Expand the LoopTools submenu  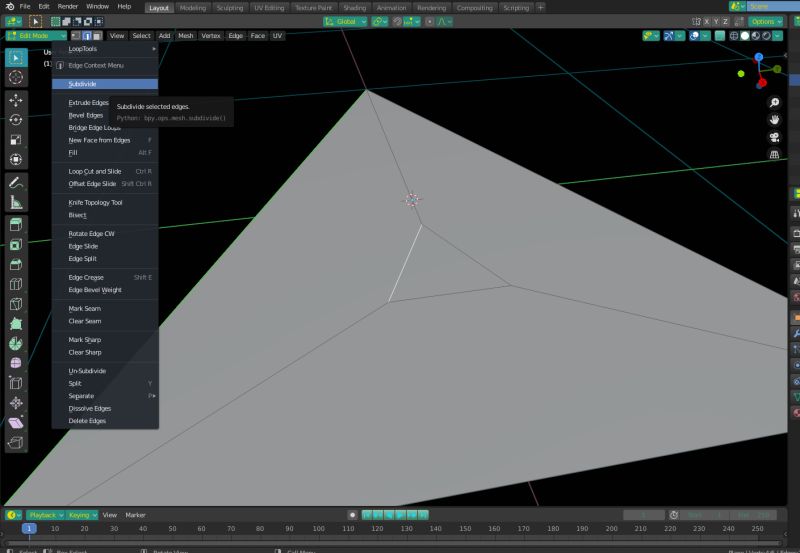point(105,49)
